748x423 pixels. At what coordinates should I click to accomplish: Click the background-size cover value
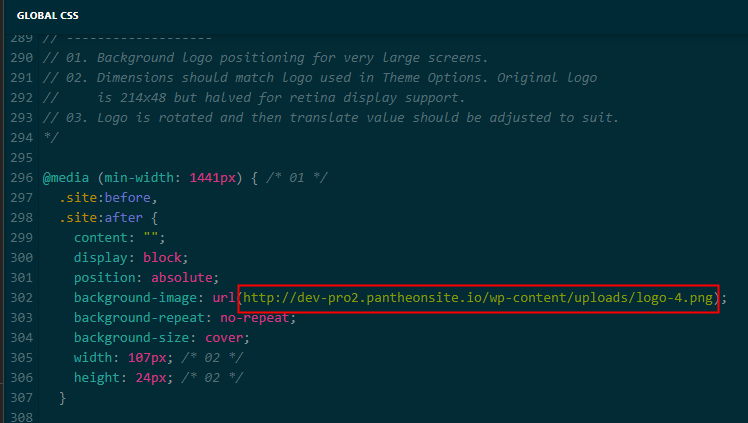point(224,338)
